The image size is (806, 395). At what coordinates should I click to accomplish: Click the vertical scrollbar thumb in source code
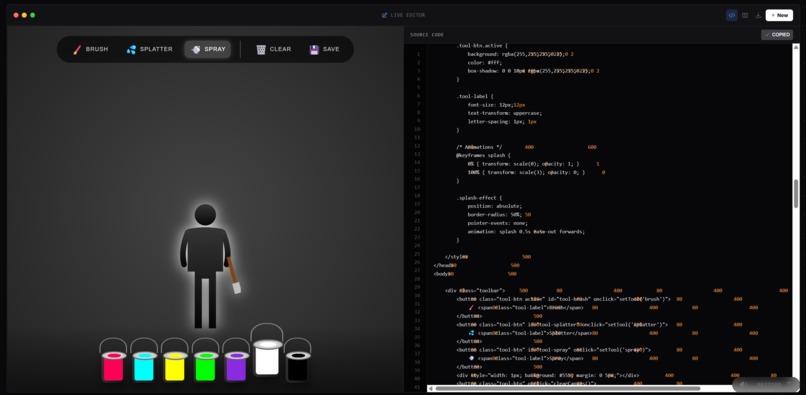pyautogui.click(x=796, y=194)
